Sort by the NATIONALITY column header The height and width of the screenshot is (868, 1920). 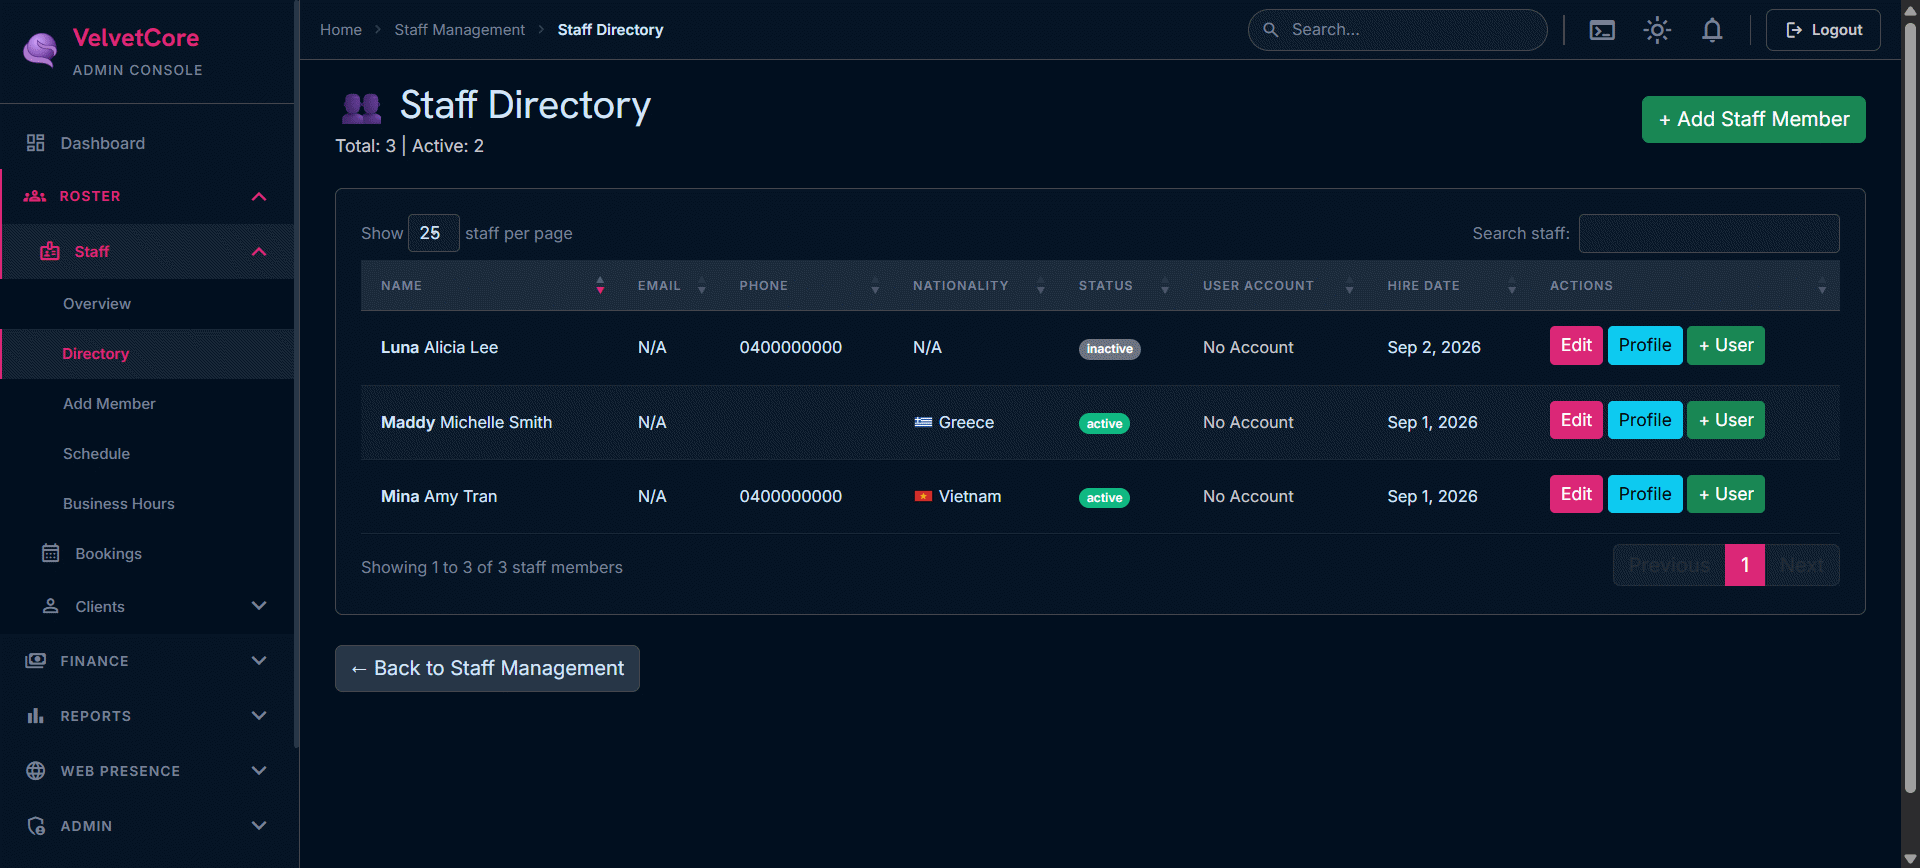point(976,286)
